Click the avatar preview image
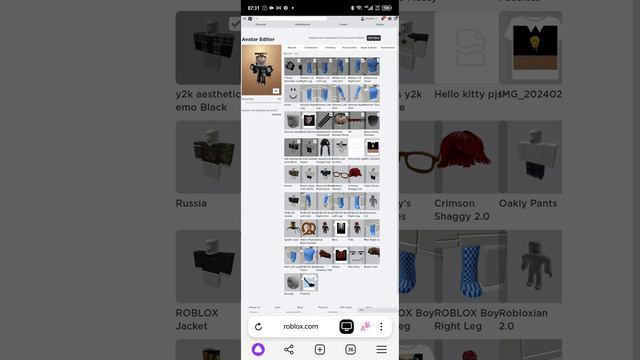The image size is (640, 360). 262,69
